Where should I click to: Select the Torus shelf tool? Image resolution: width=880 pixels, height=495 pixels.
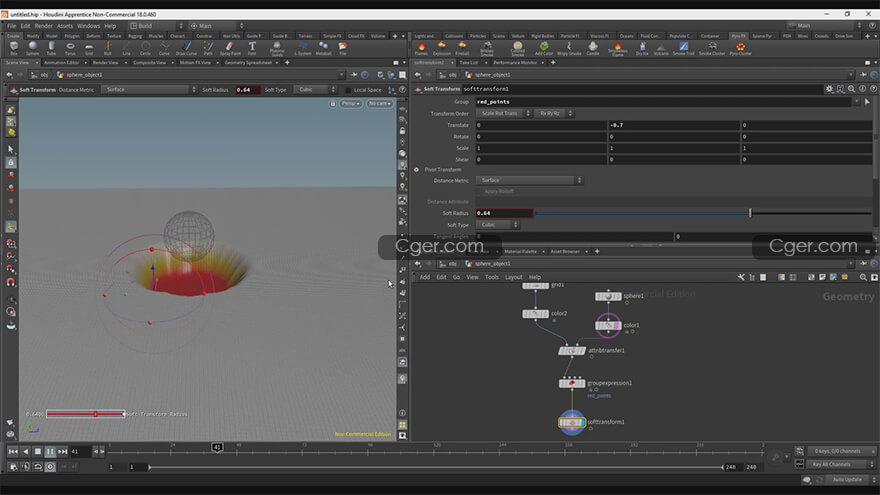tap(70, 48)
